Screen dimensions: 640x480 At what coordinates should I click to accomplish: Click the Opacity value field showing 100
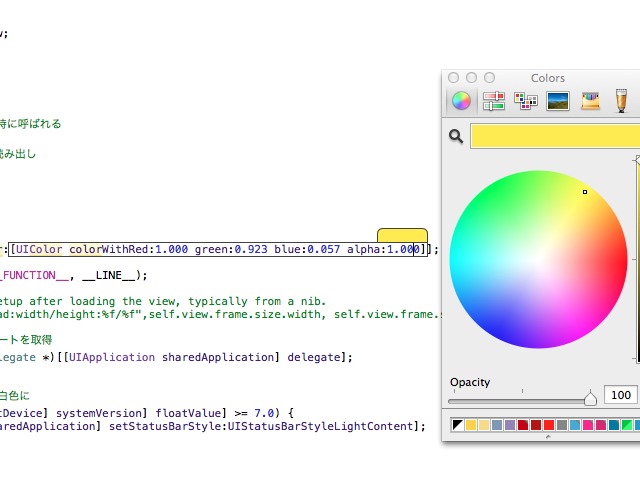(621, 395)
